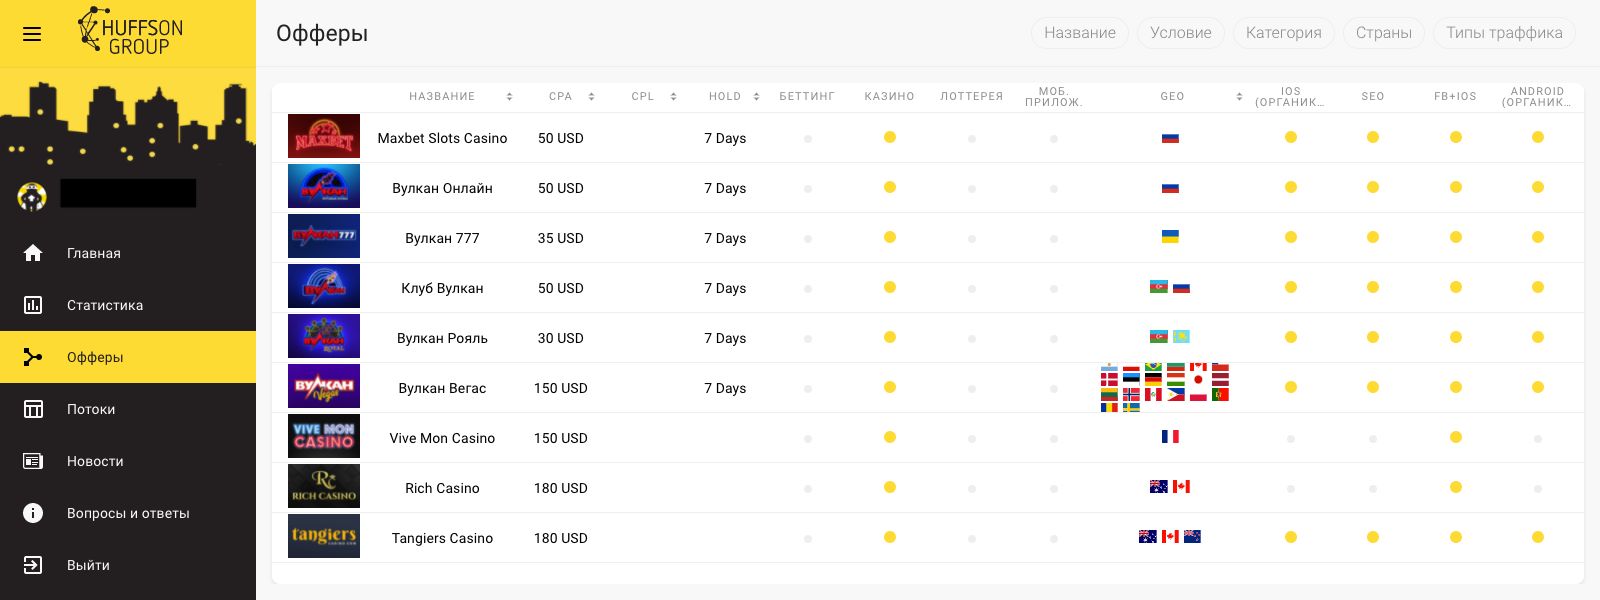Image resolution: width=1600 pixels, height=600 pixels.
Task: Sort the table by Название column
Action: [509, 97]
